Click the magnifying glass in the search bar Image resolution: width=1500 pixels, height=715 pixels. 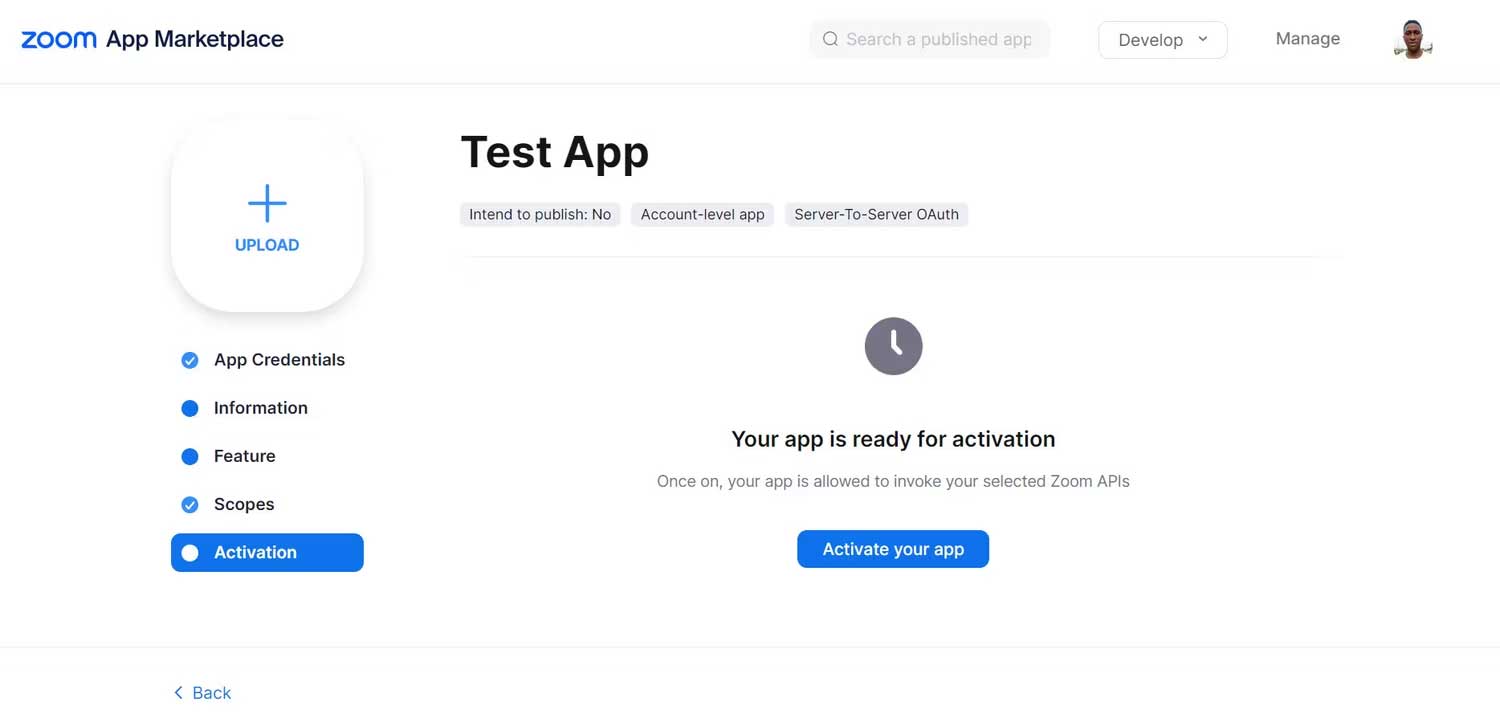click(830, 39)
